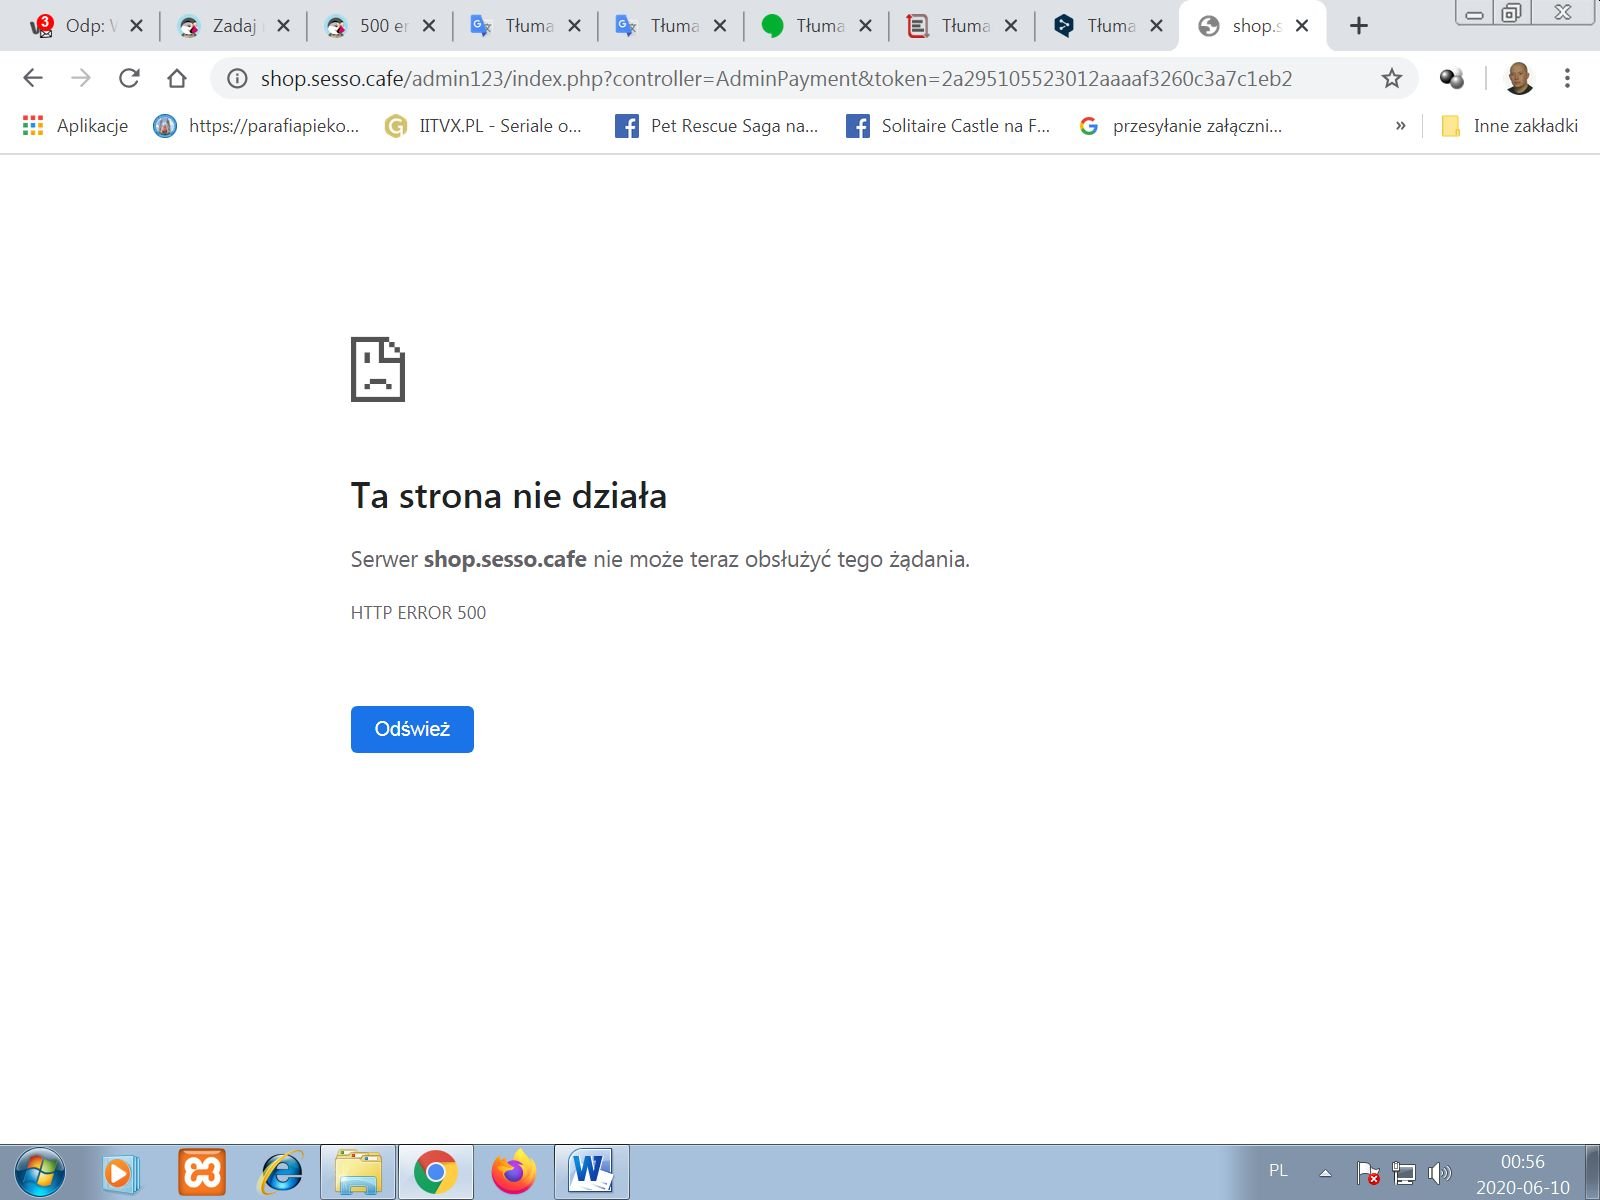Open the IITVX.PL Seriale bookmark
Screen dimensions: 1600x1200
point(484,126)
